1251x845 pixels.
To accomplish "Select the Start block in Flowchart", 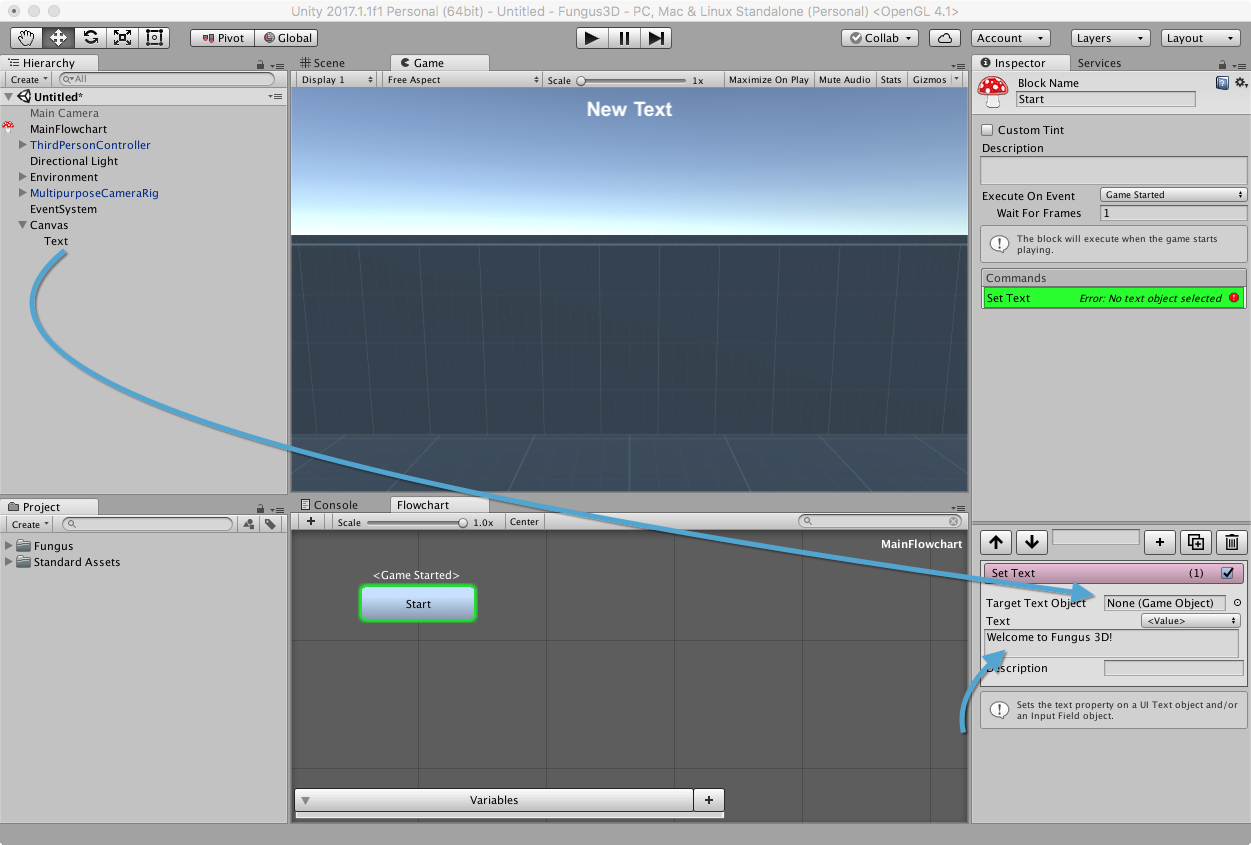I will coord(418,604).
